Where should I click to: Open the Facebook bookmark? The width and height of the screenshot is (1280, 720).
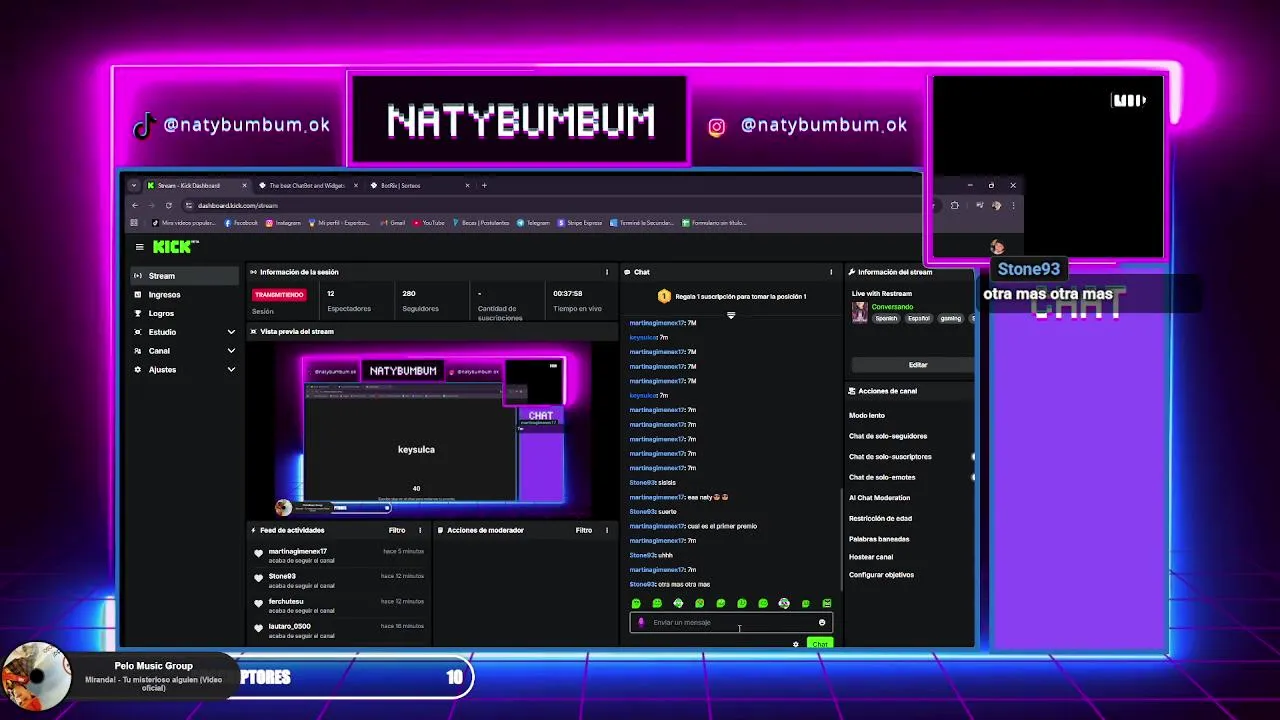[x=241, y=223]
